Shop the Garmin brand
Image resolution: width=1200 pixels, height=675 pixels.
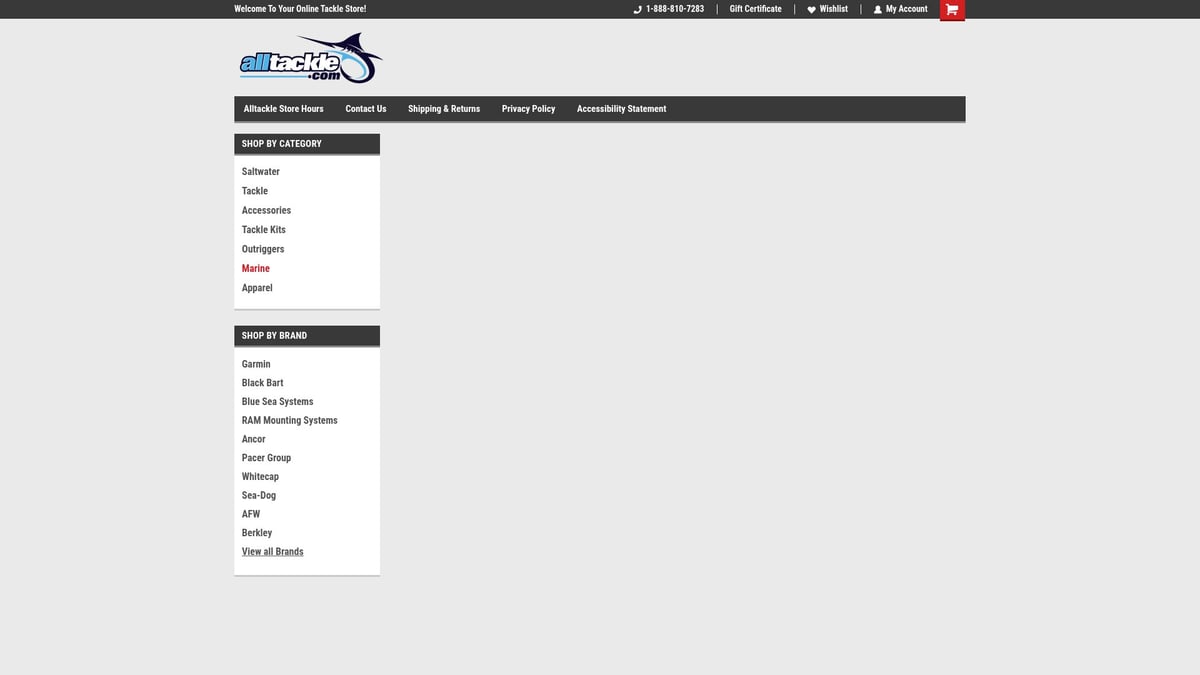tap(256, 364)
